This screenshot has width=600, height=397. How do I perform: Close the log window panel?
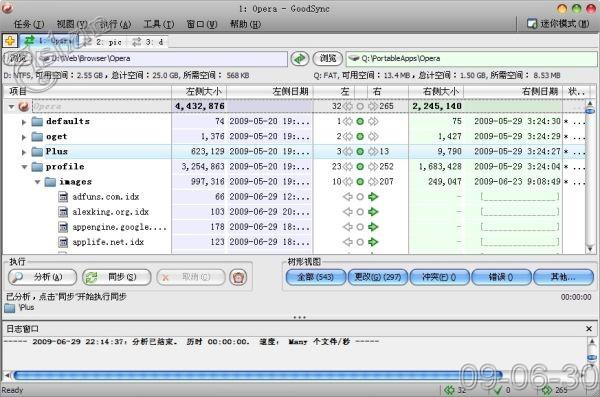[589, 328]
